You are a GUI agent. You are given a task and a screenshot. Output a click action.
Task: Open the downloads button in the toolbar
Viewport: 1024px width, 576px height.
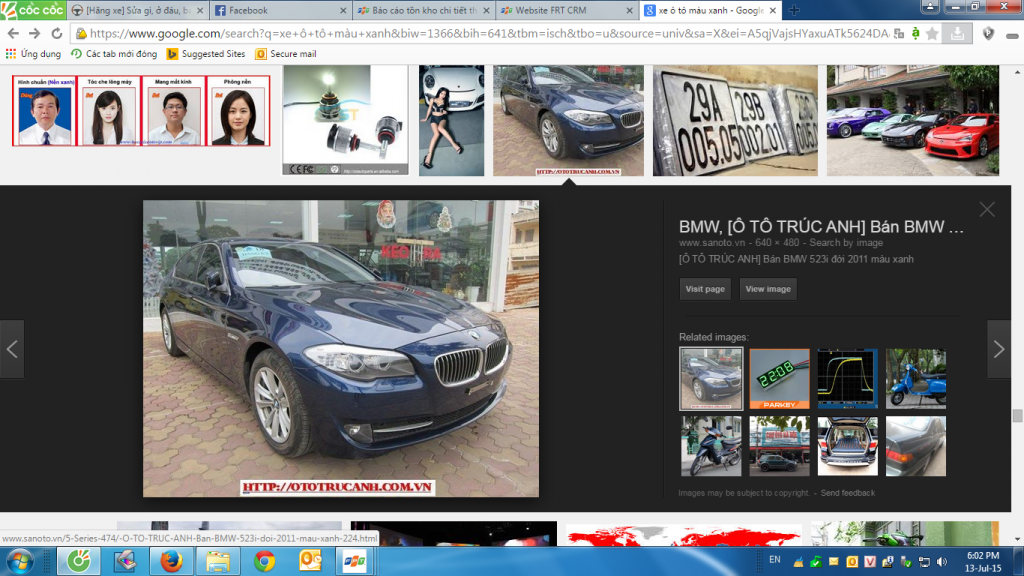(957, 33)
